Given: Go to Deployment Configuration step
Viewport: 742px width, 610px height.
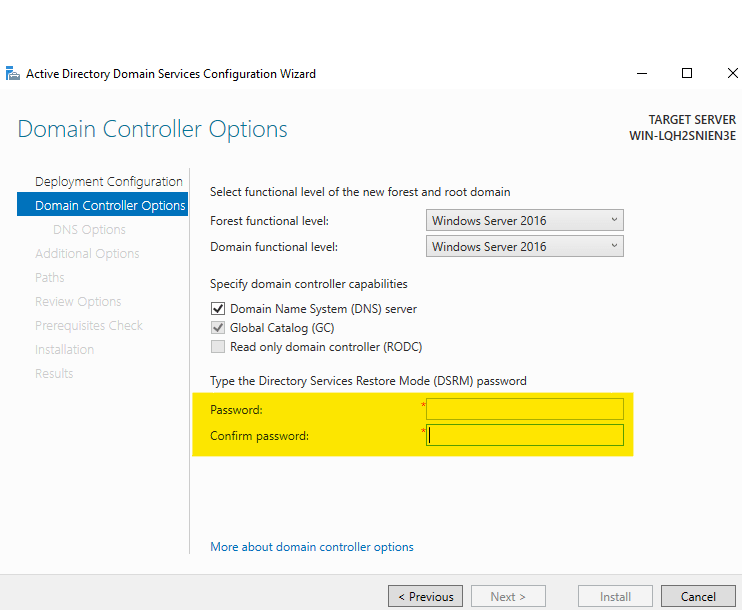Looking at the screenshot, I should click(x=108, y=182).
